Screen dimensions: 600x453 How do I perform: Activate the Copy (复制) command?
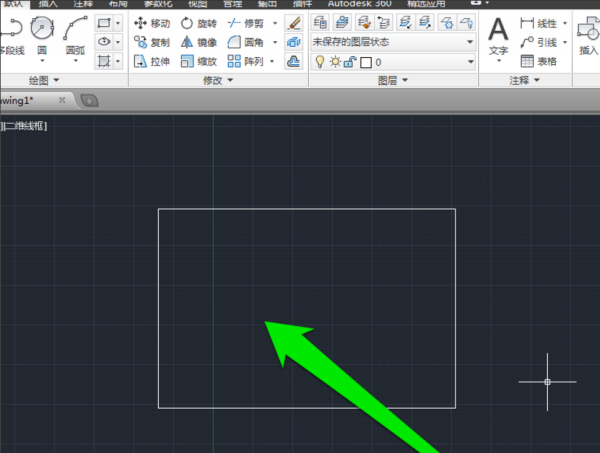(x=152, y=42)
